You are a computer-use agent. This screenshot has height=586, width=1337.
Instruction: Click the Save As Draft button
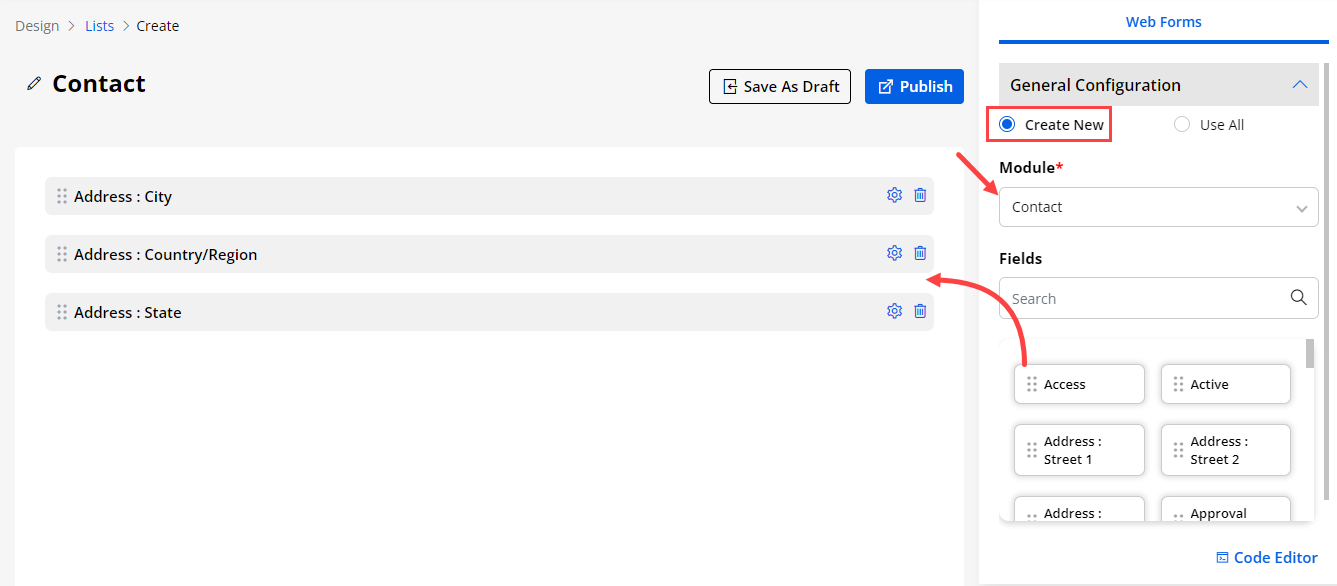pos(780,87)
